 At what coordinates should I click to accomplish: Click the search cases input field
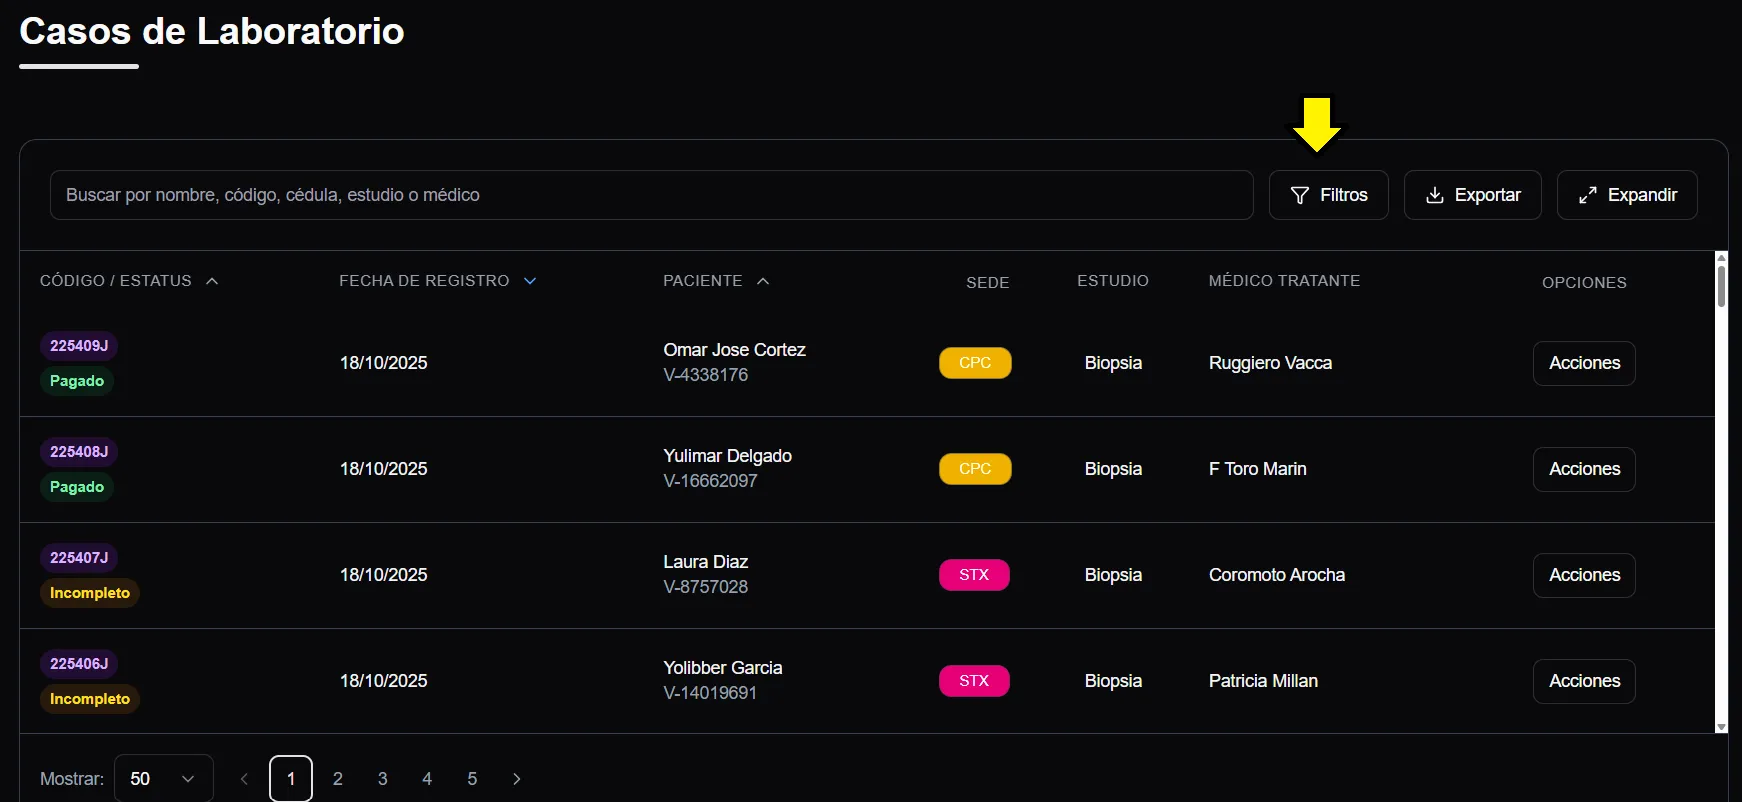pos(651,195)
